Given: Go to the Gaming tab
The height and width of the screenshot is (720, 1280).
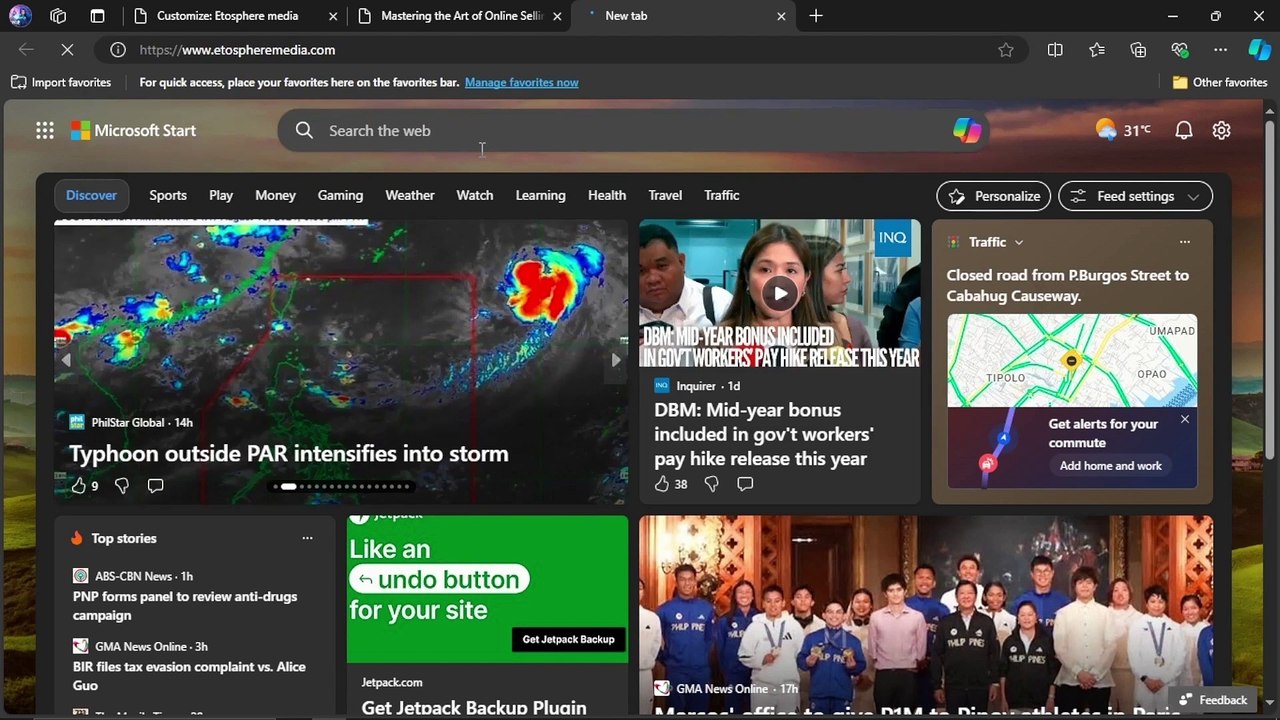Looking at the screenshot, I should click(x=340, y=195).
